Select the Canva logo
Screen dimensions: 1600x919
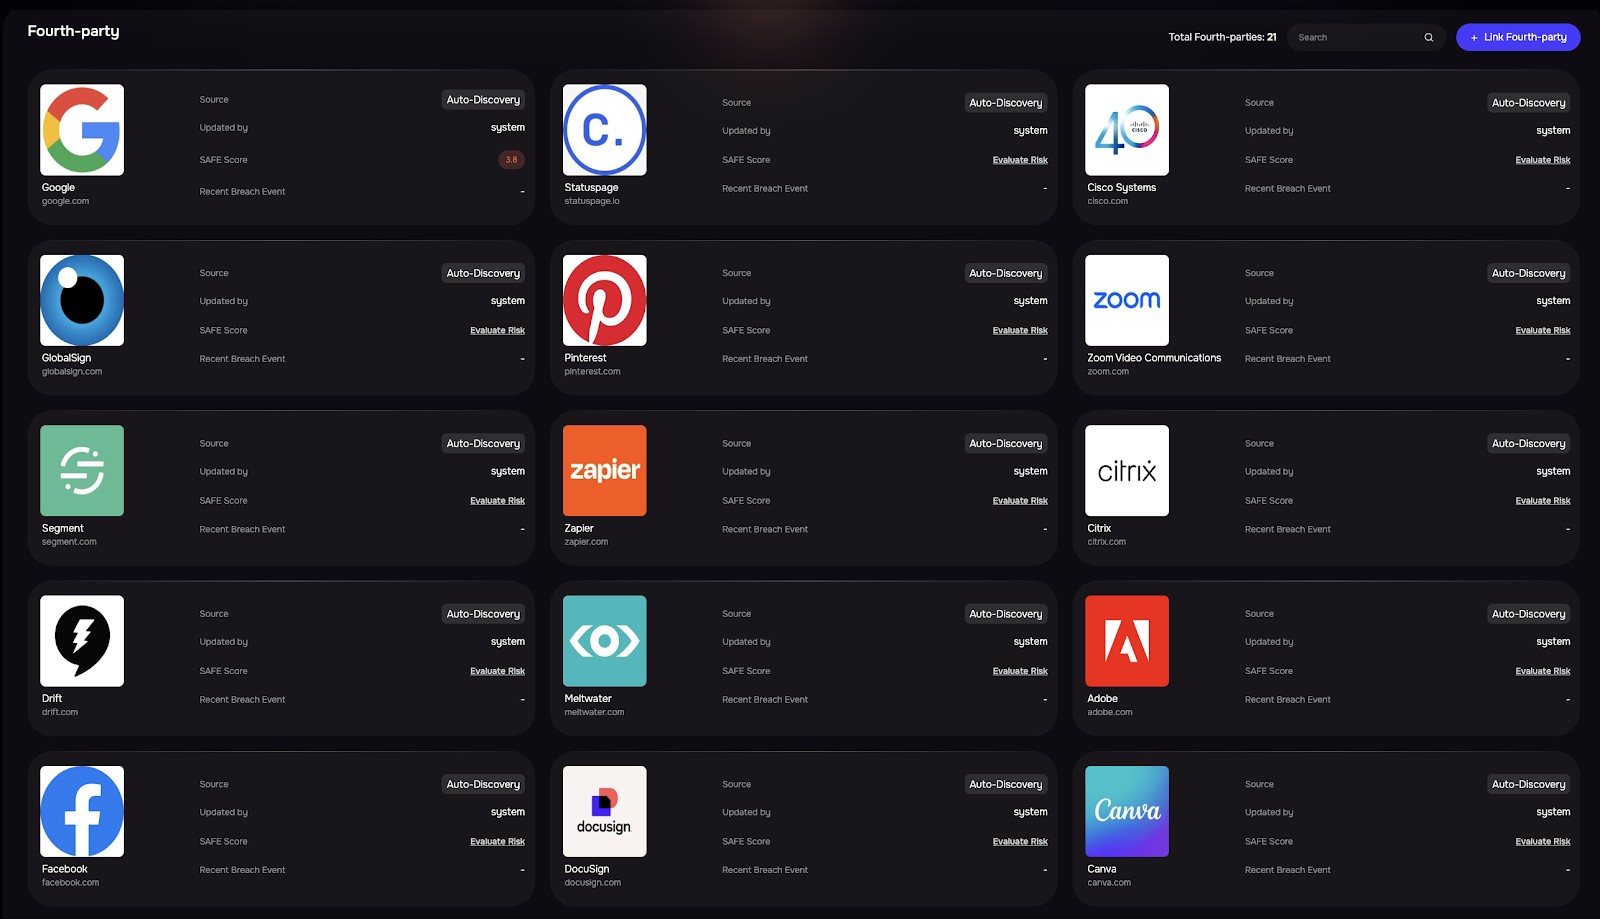1127,812
